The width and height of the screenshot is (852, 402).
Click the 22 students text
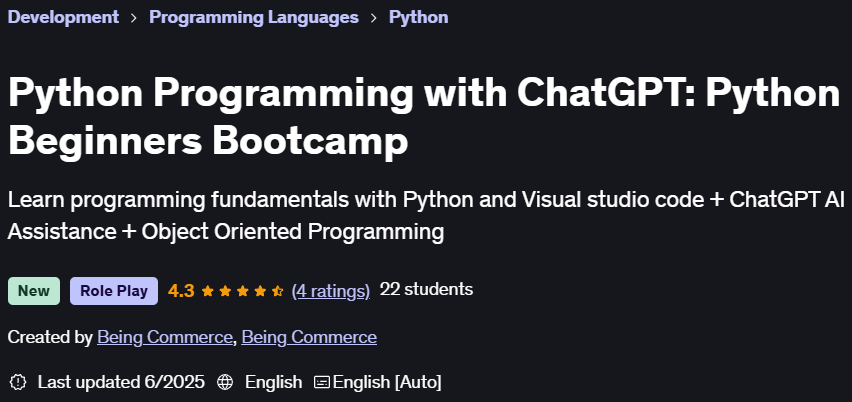pyautogui.click(x=427, y=290)
